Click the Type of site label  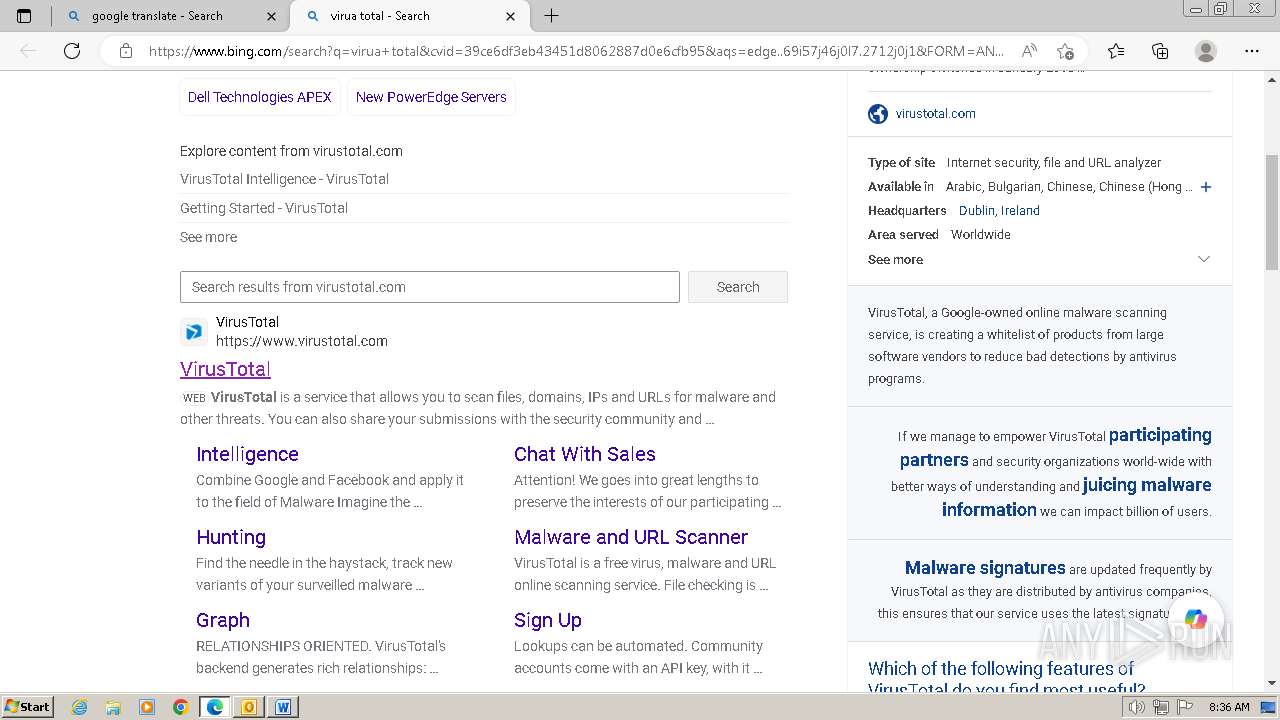click(x=902, y=163)
